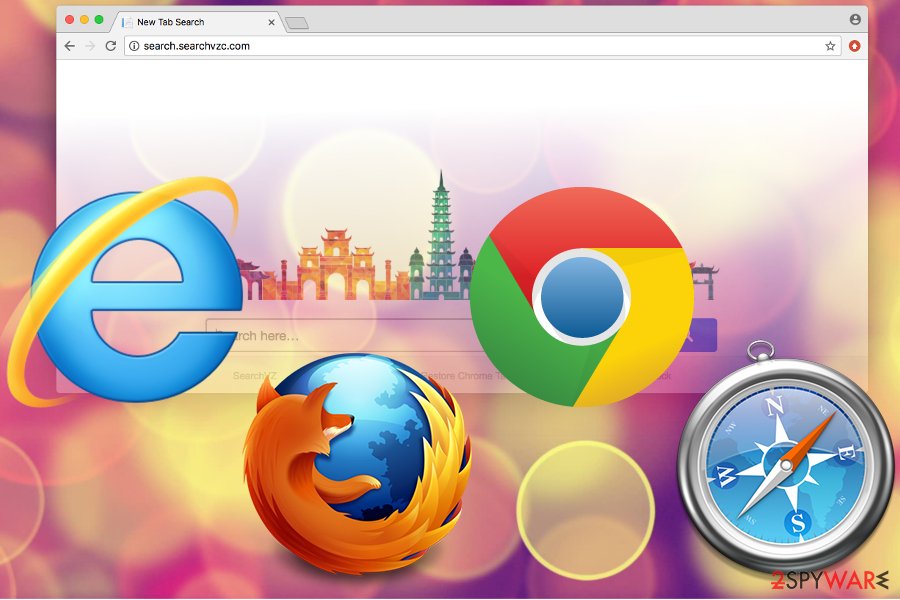View site information icon in address bar
Viewport: 900px width, 600px height.
coord(134,46)
